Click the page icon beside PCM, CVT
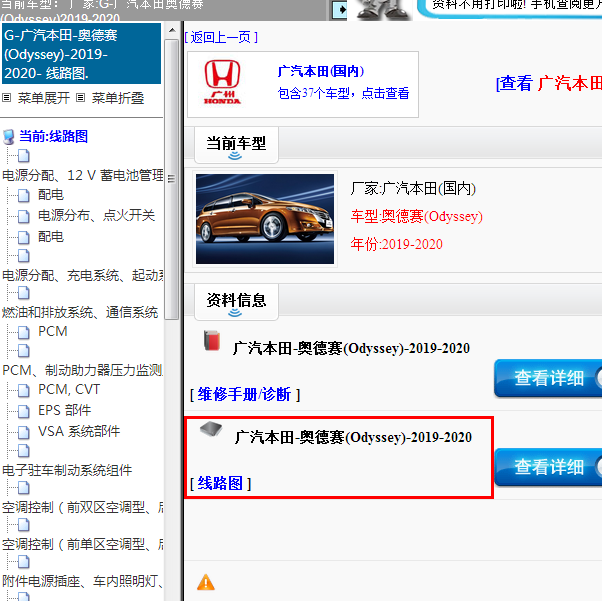602x601 pixels. tap(24, 390)
